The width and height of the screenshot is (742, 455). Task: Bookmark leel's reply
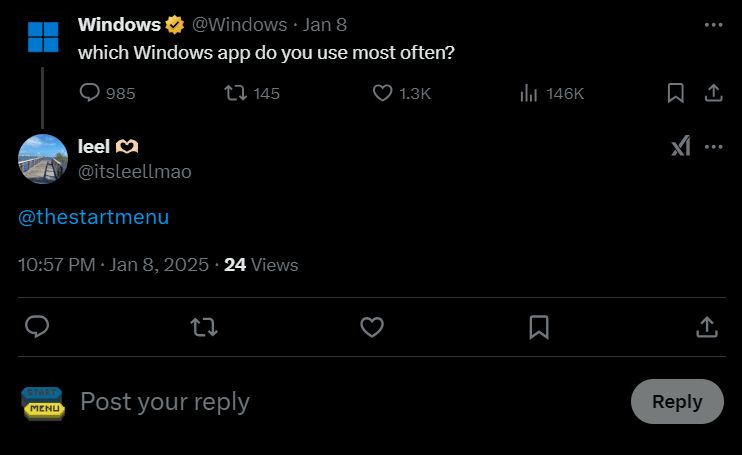point(539,327)
